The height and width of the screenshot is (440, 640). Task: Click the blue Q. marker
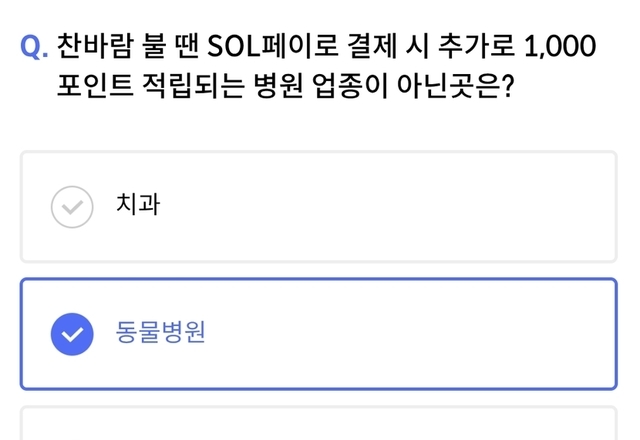(33, 47)
